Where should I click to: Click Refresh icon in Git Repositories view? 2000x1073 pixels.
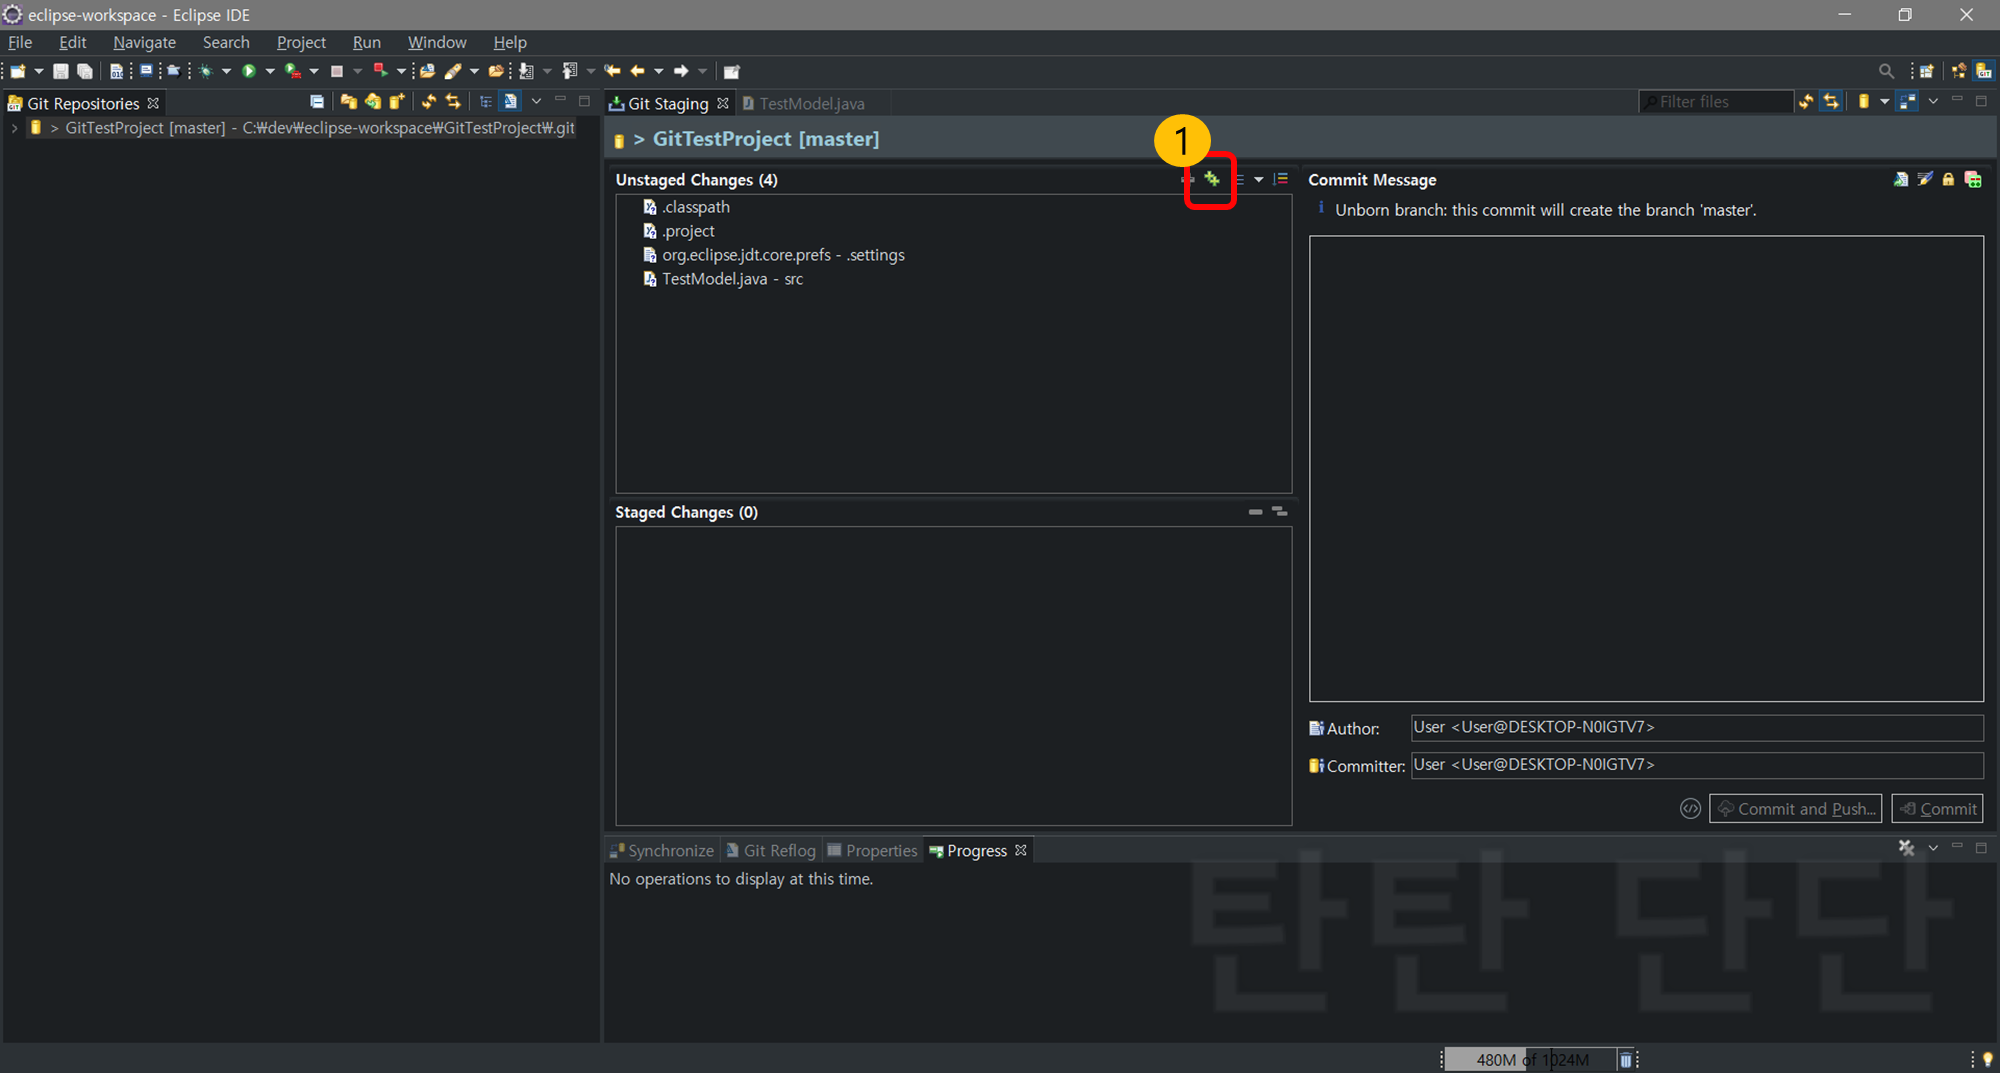[429, 101]
